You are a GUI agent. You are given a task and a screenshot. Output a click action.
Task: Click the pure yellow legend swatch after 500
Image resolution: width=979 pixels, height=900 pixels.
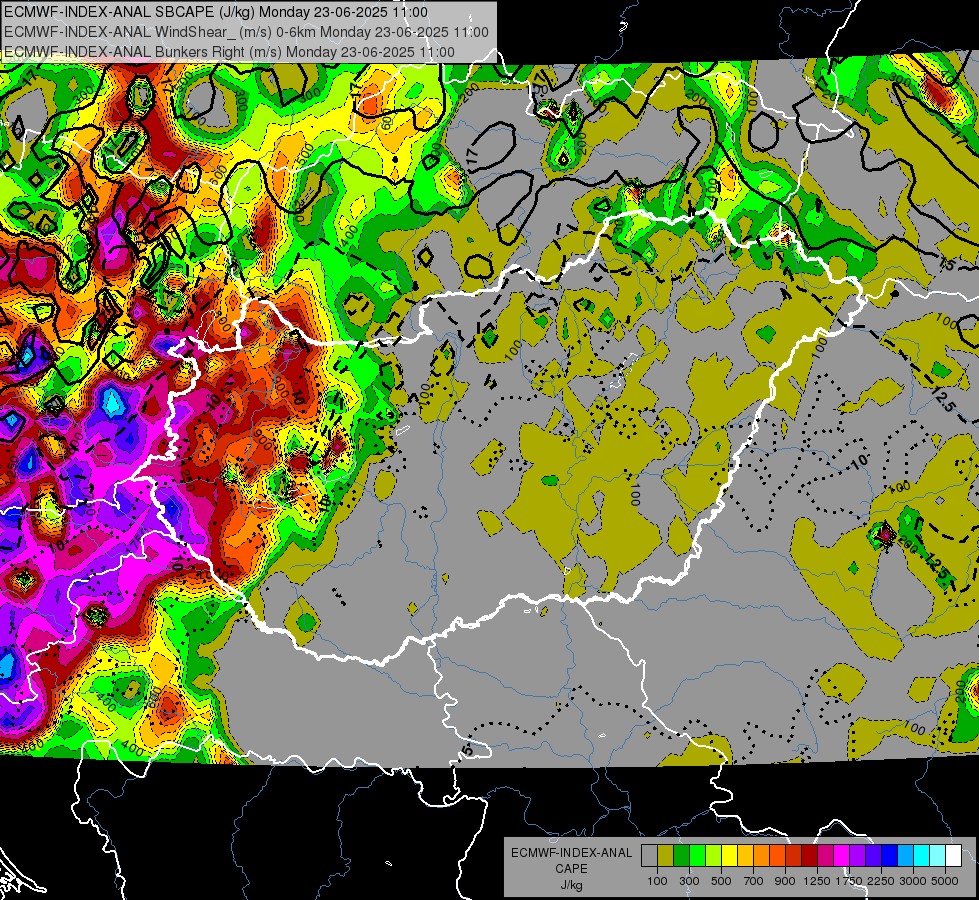(729, 855)
